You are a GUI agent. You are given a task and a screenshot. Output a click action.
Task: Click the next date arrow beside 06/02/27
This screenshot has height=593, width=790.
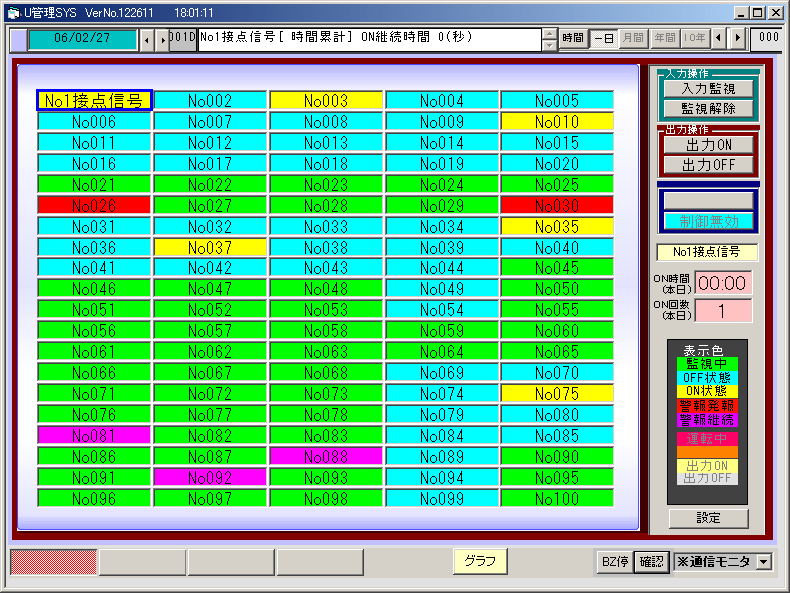click(162, 39)
